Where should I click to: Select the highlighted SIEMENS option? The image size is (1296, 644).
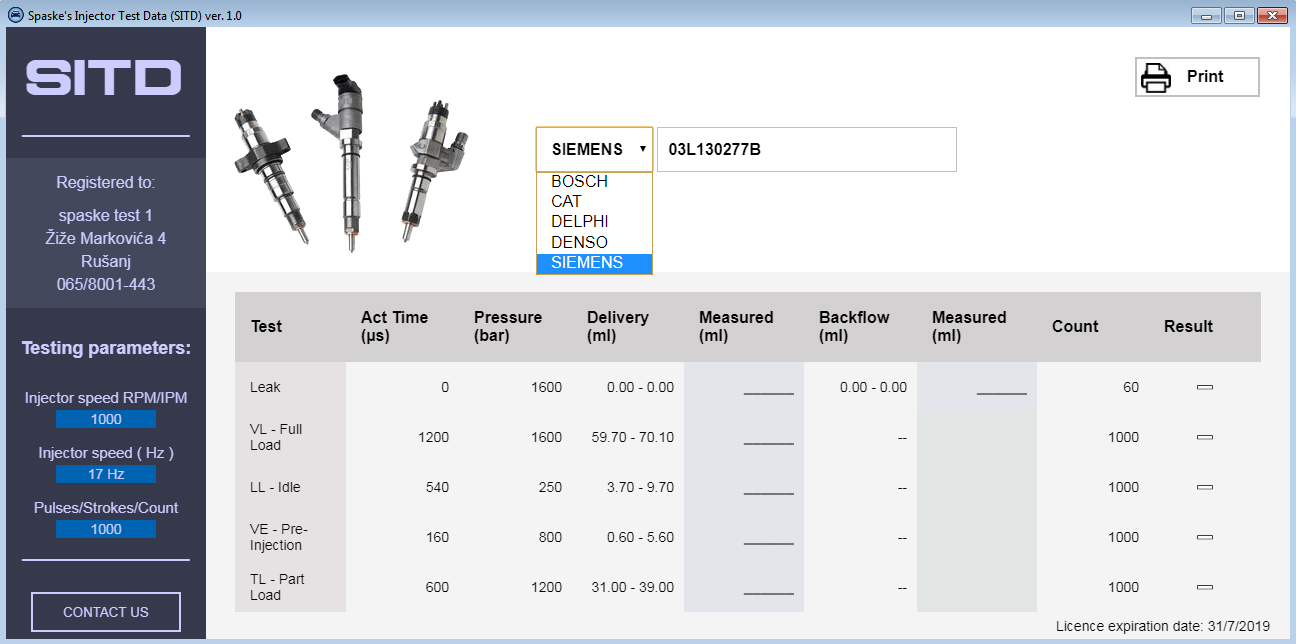click(x=594, y=263)
